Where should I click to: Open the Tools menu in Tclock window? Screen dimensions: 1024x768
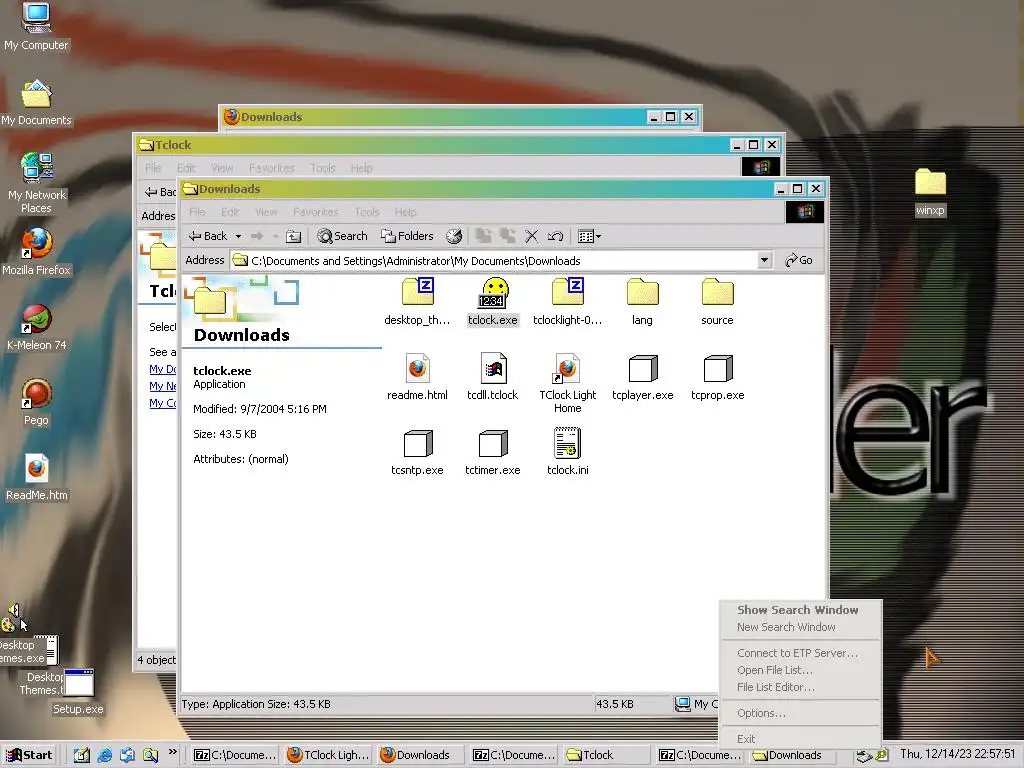[x=323, y=168]
